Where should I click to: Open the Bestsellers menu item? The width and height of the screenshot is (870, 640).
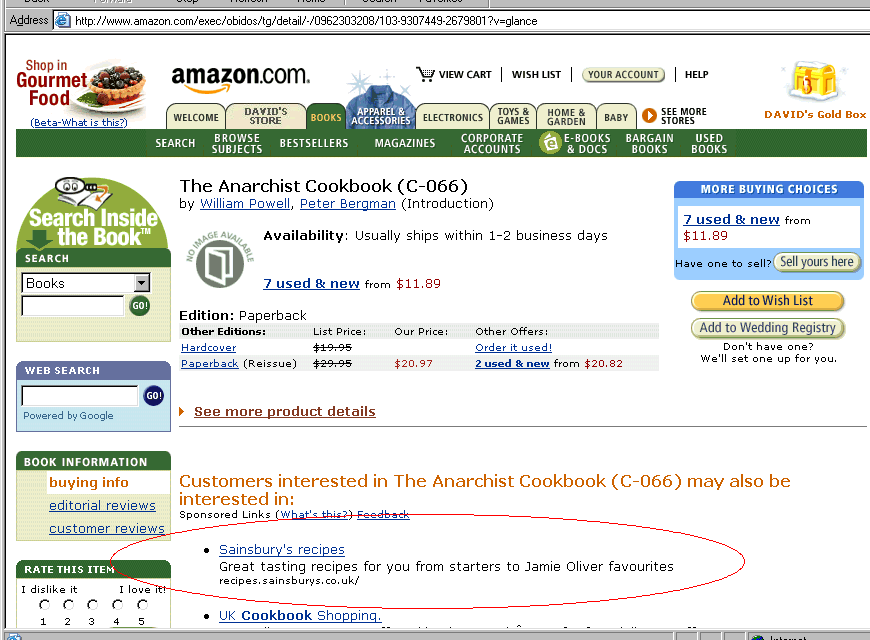[314, 143]
